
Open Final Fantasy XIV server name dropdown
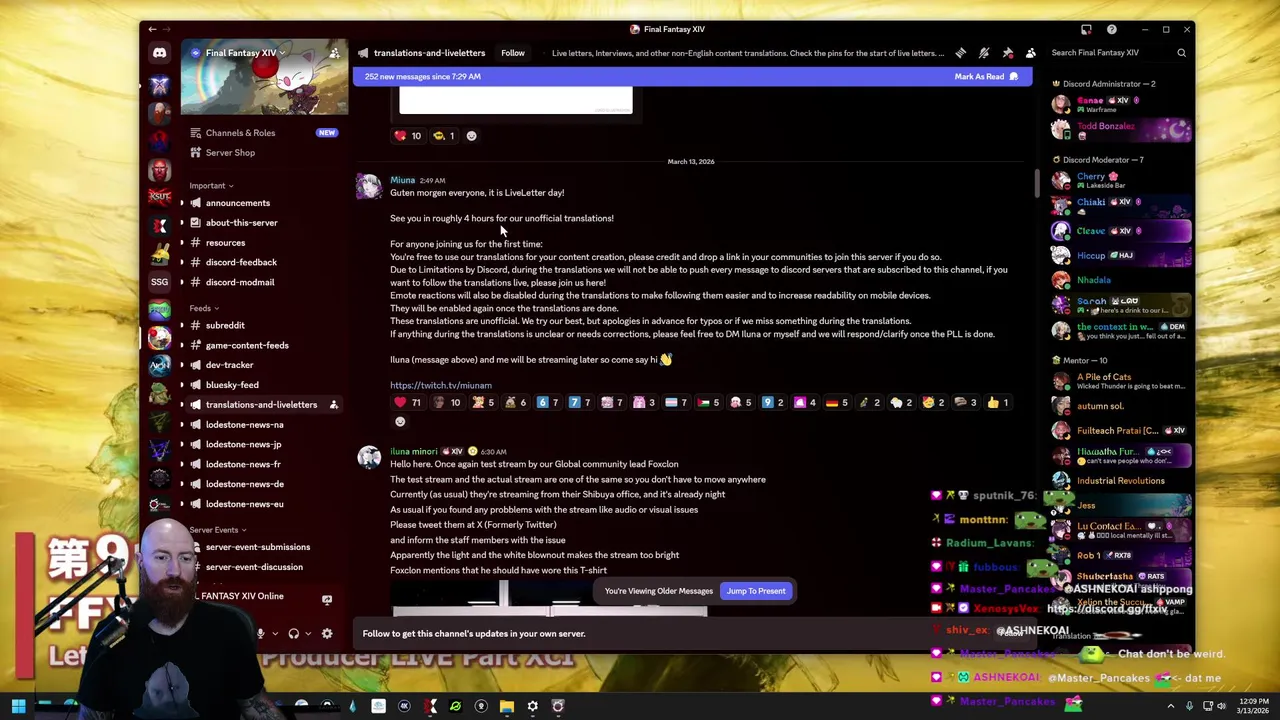(245, 53)
